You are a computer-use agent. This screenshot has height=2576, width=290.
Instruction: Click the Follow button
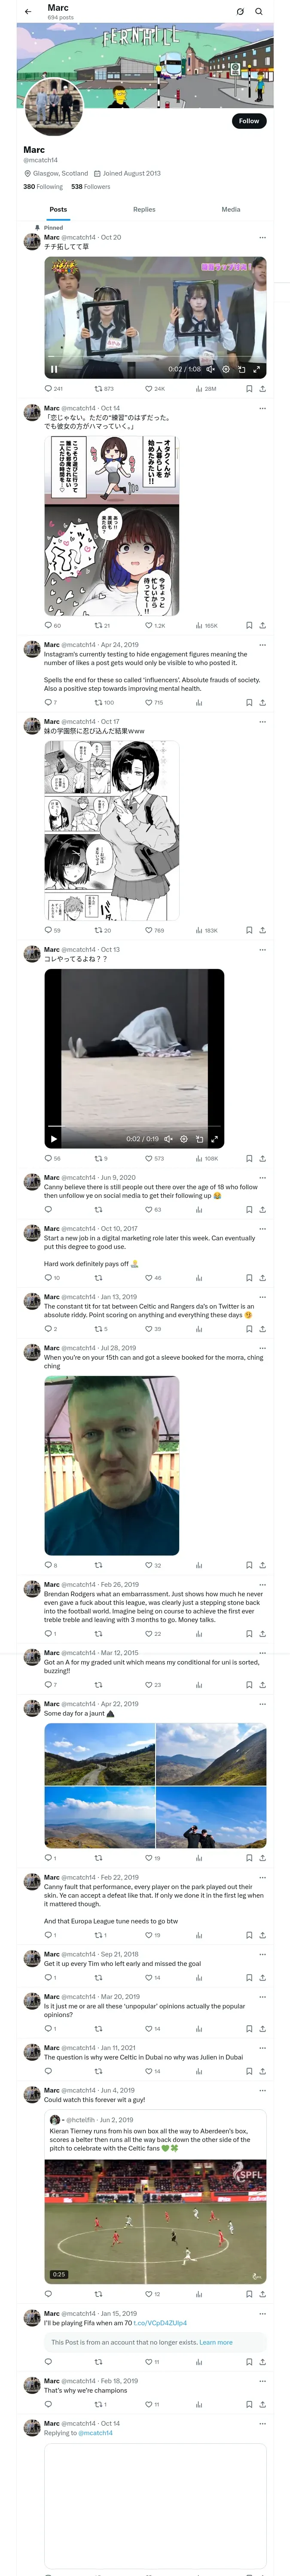tap(248, 121)
